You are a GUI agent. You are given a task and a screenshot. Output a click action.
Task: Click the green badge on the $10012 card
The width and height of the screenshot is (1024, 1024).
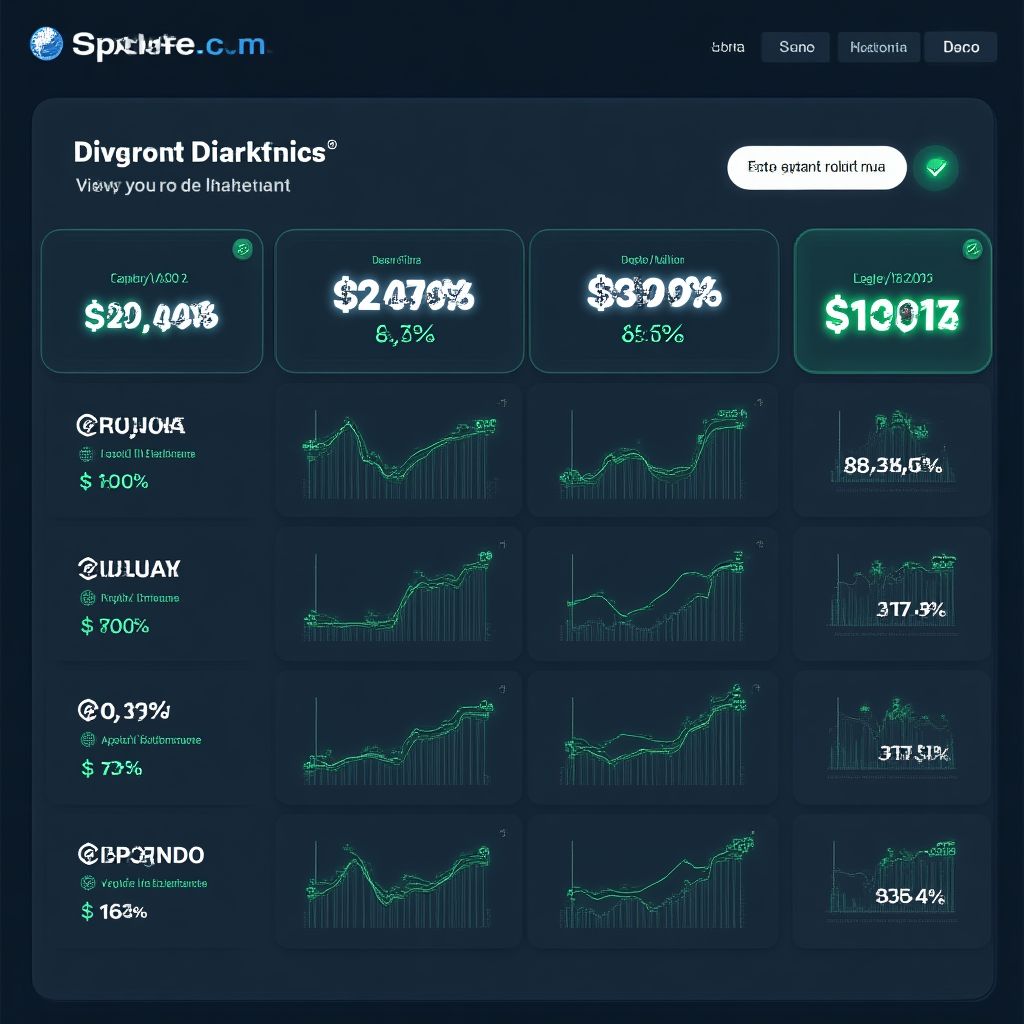pyautogui.click(x=969, y=250)
